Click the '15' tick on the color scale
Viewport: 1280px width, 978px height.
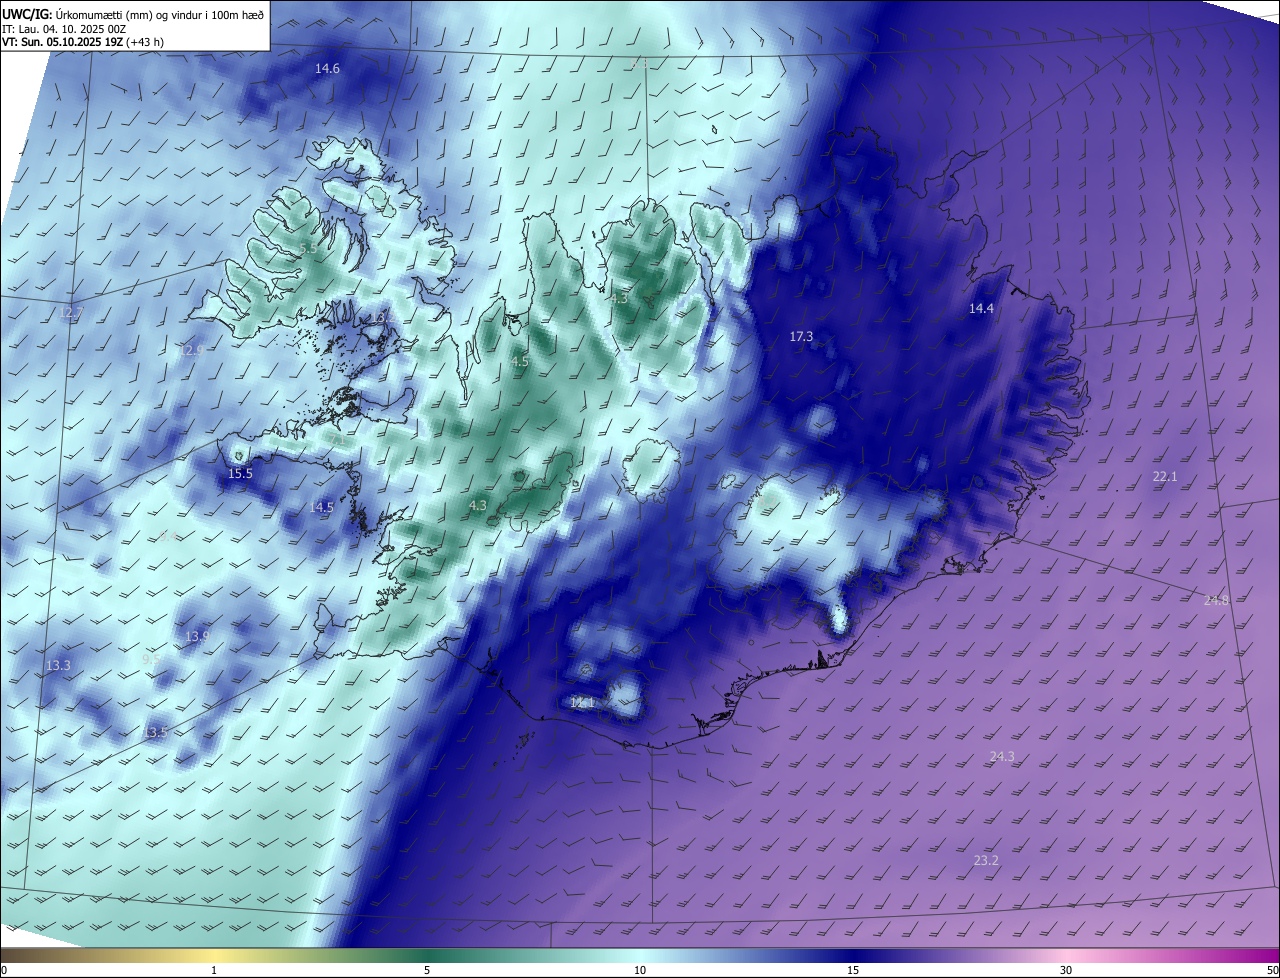[x=853, y=970]
